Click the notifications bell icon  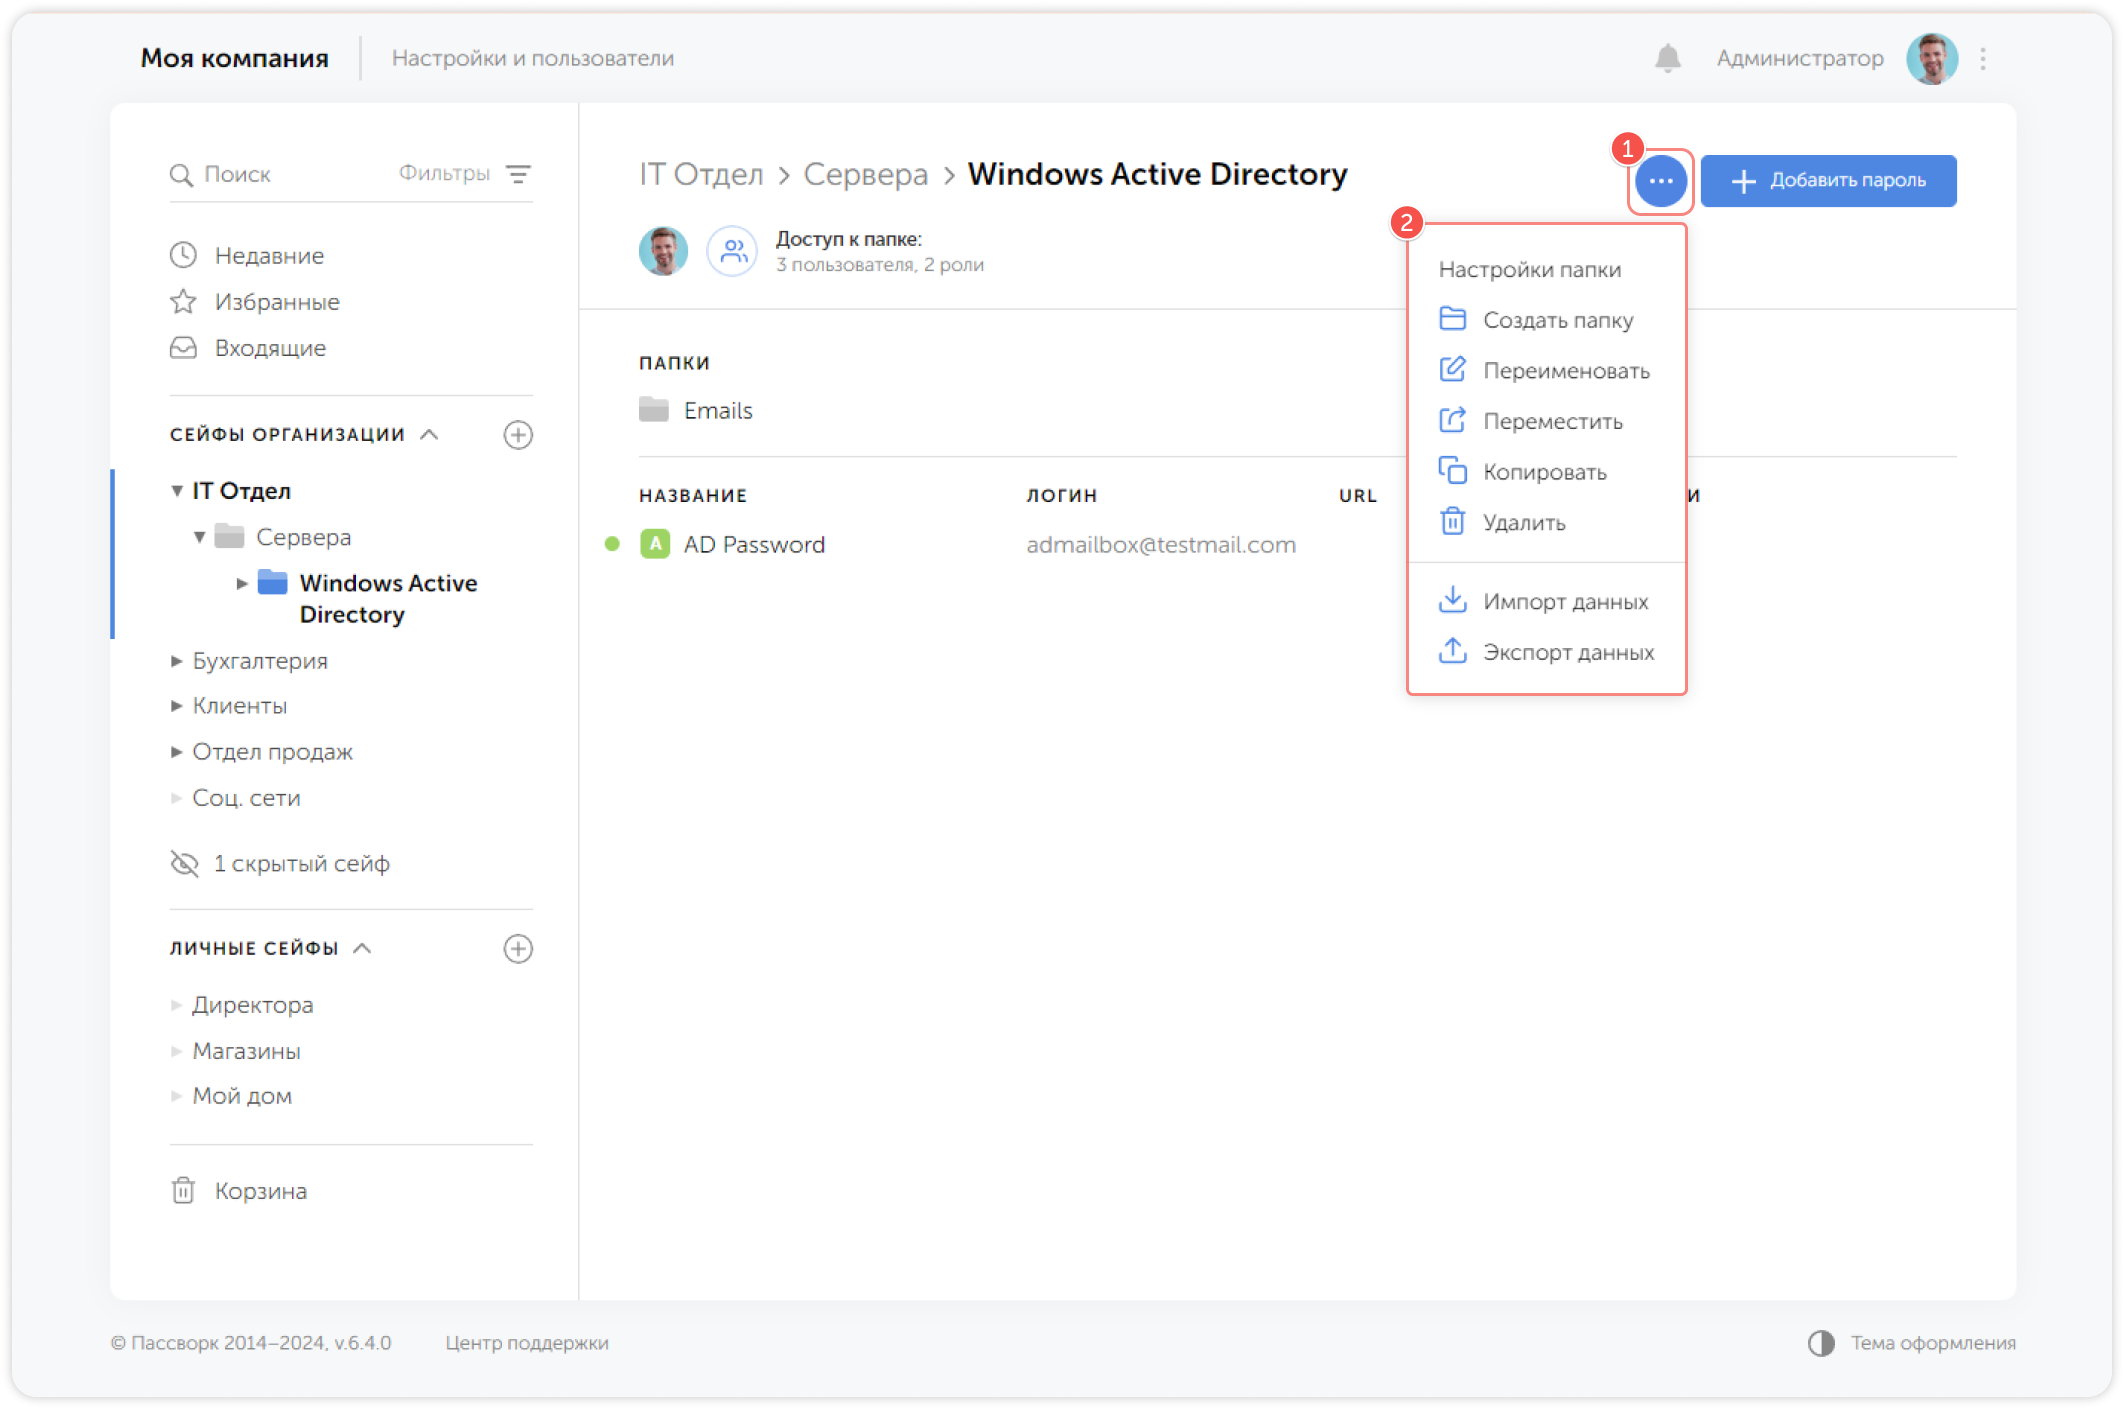[x=1667, y=59]
